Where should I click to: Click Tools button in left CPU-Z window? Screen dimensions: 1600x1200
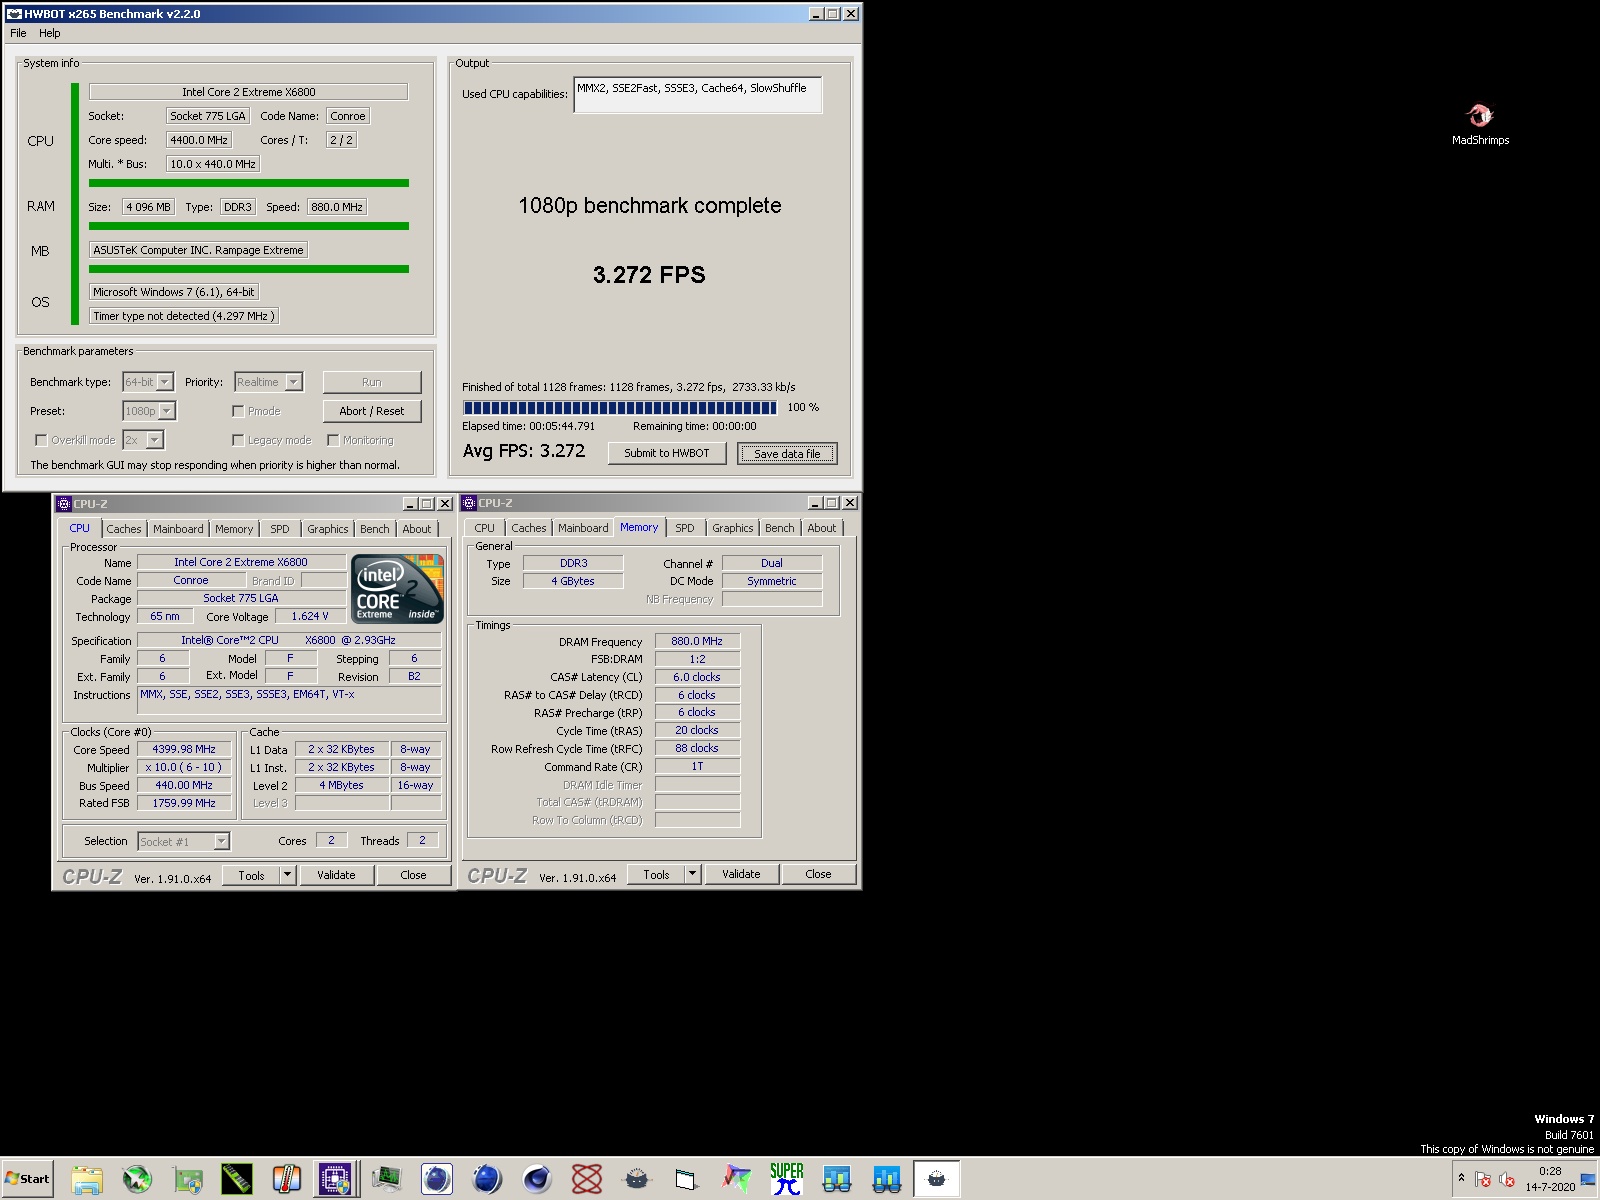(251, 875)
